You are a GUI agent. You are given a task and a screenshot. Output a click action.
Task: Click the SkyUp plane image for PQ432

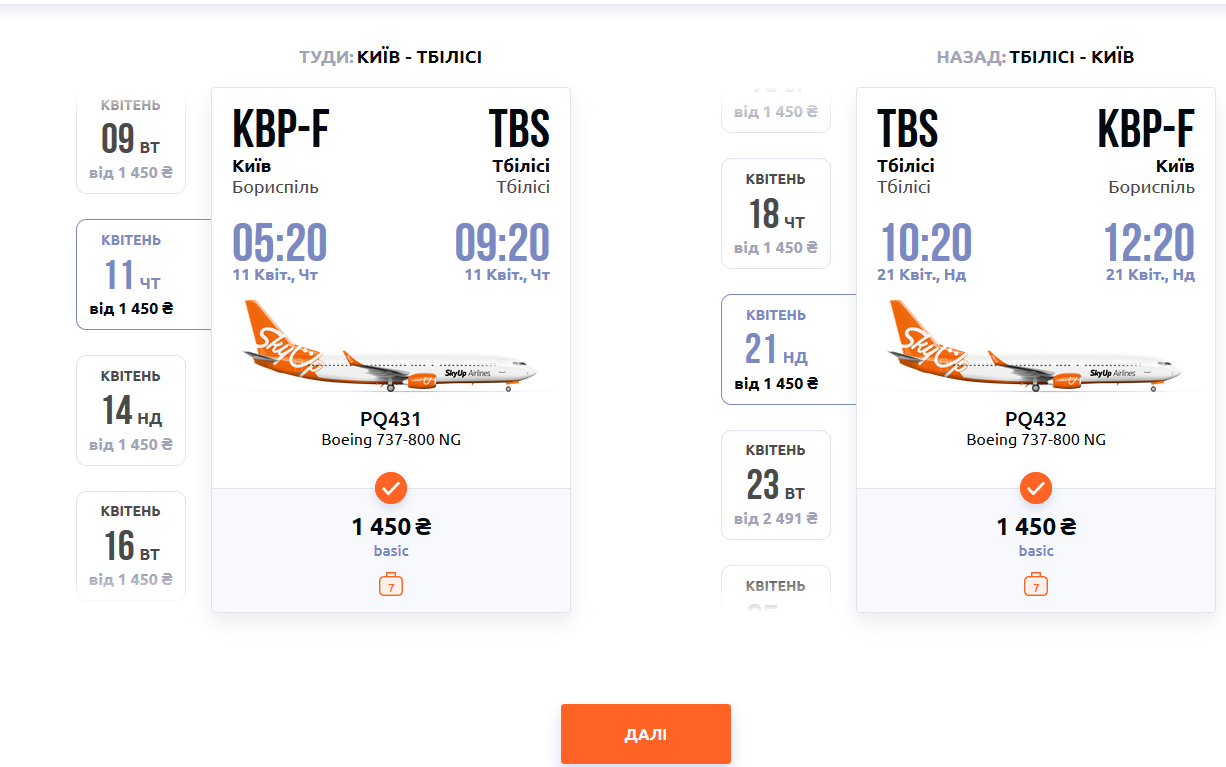[x=1035, y=347]
